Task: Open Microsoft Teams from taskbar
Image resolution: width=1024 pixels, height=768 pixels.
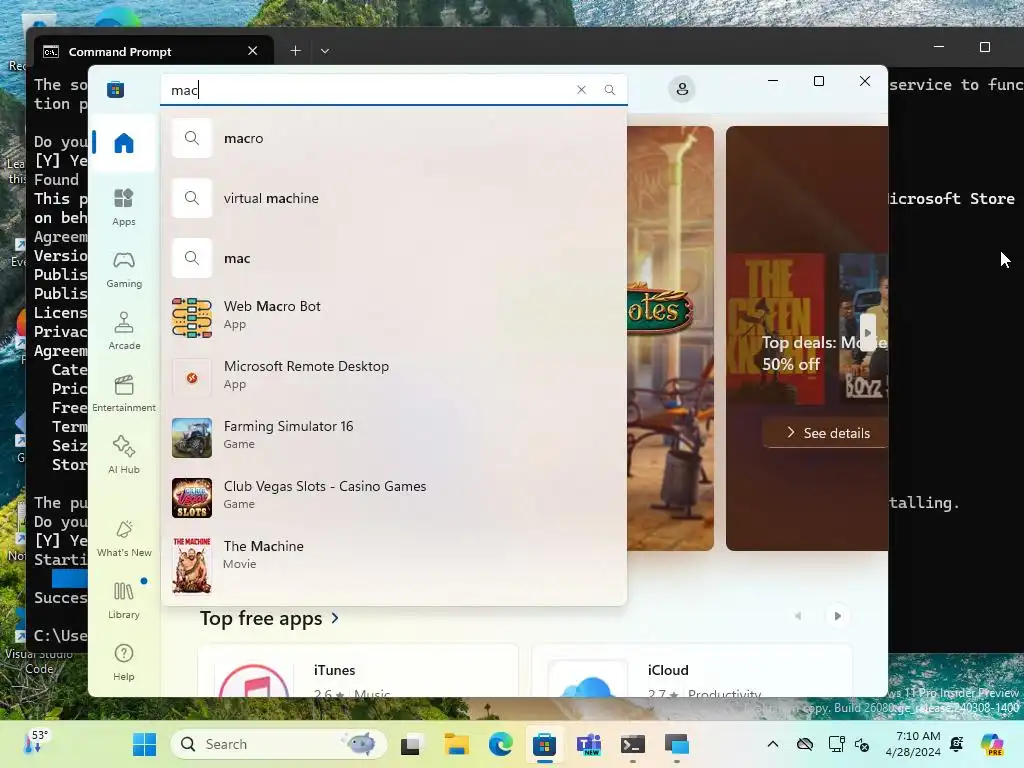Action: click(x=588, y=744)
